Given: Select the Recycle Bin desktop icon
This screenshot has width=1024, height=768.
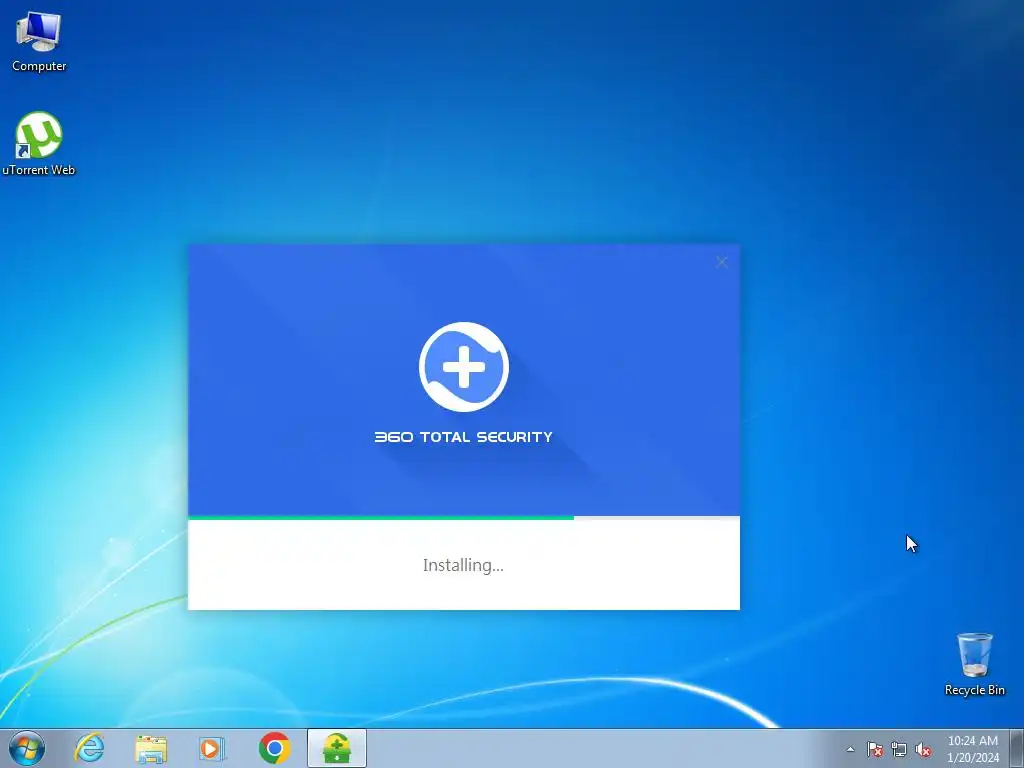Looking at the screenshot, I should [x=974, y=664].
